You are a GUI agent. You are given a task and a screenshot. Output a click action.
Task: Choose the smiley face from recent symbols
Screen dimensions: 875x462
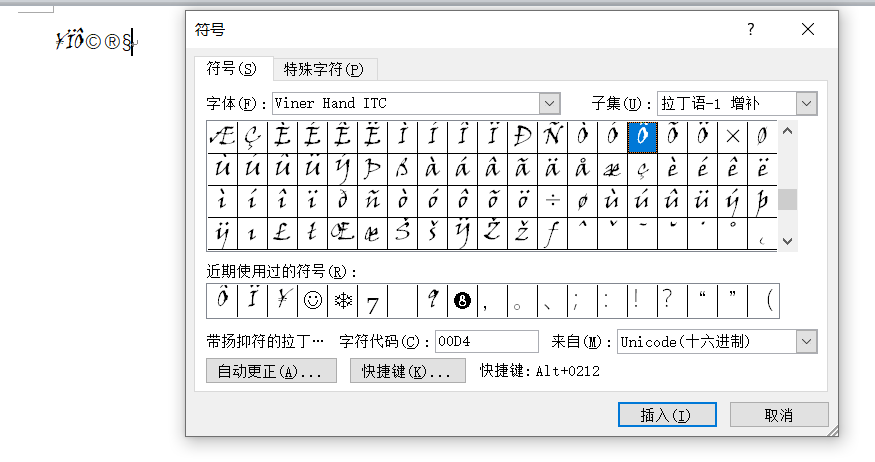pos(313,300)
